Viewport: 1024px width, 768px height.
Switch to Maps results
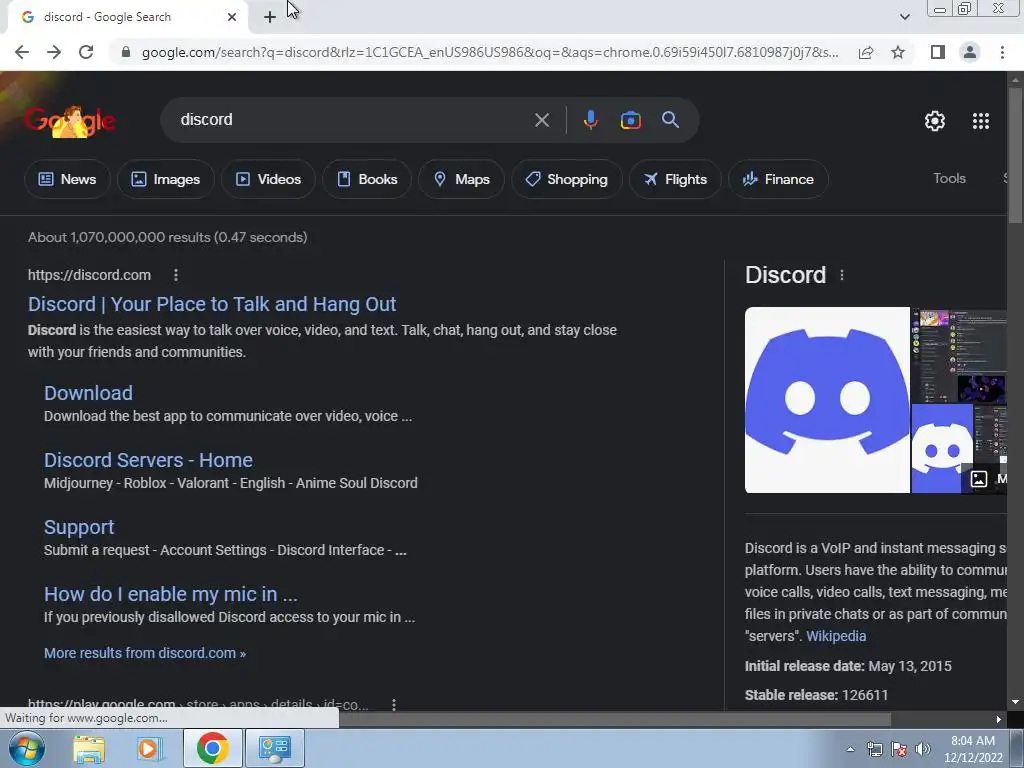click(461, 179)
